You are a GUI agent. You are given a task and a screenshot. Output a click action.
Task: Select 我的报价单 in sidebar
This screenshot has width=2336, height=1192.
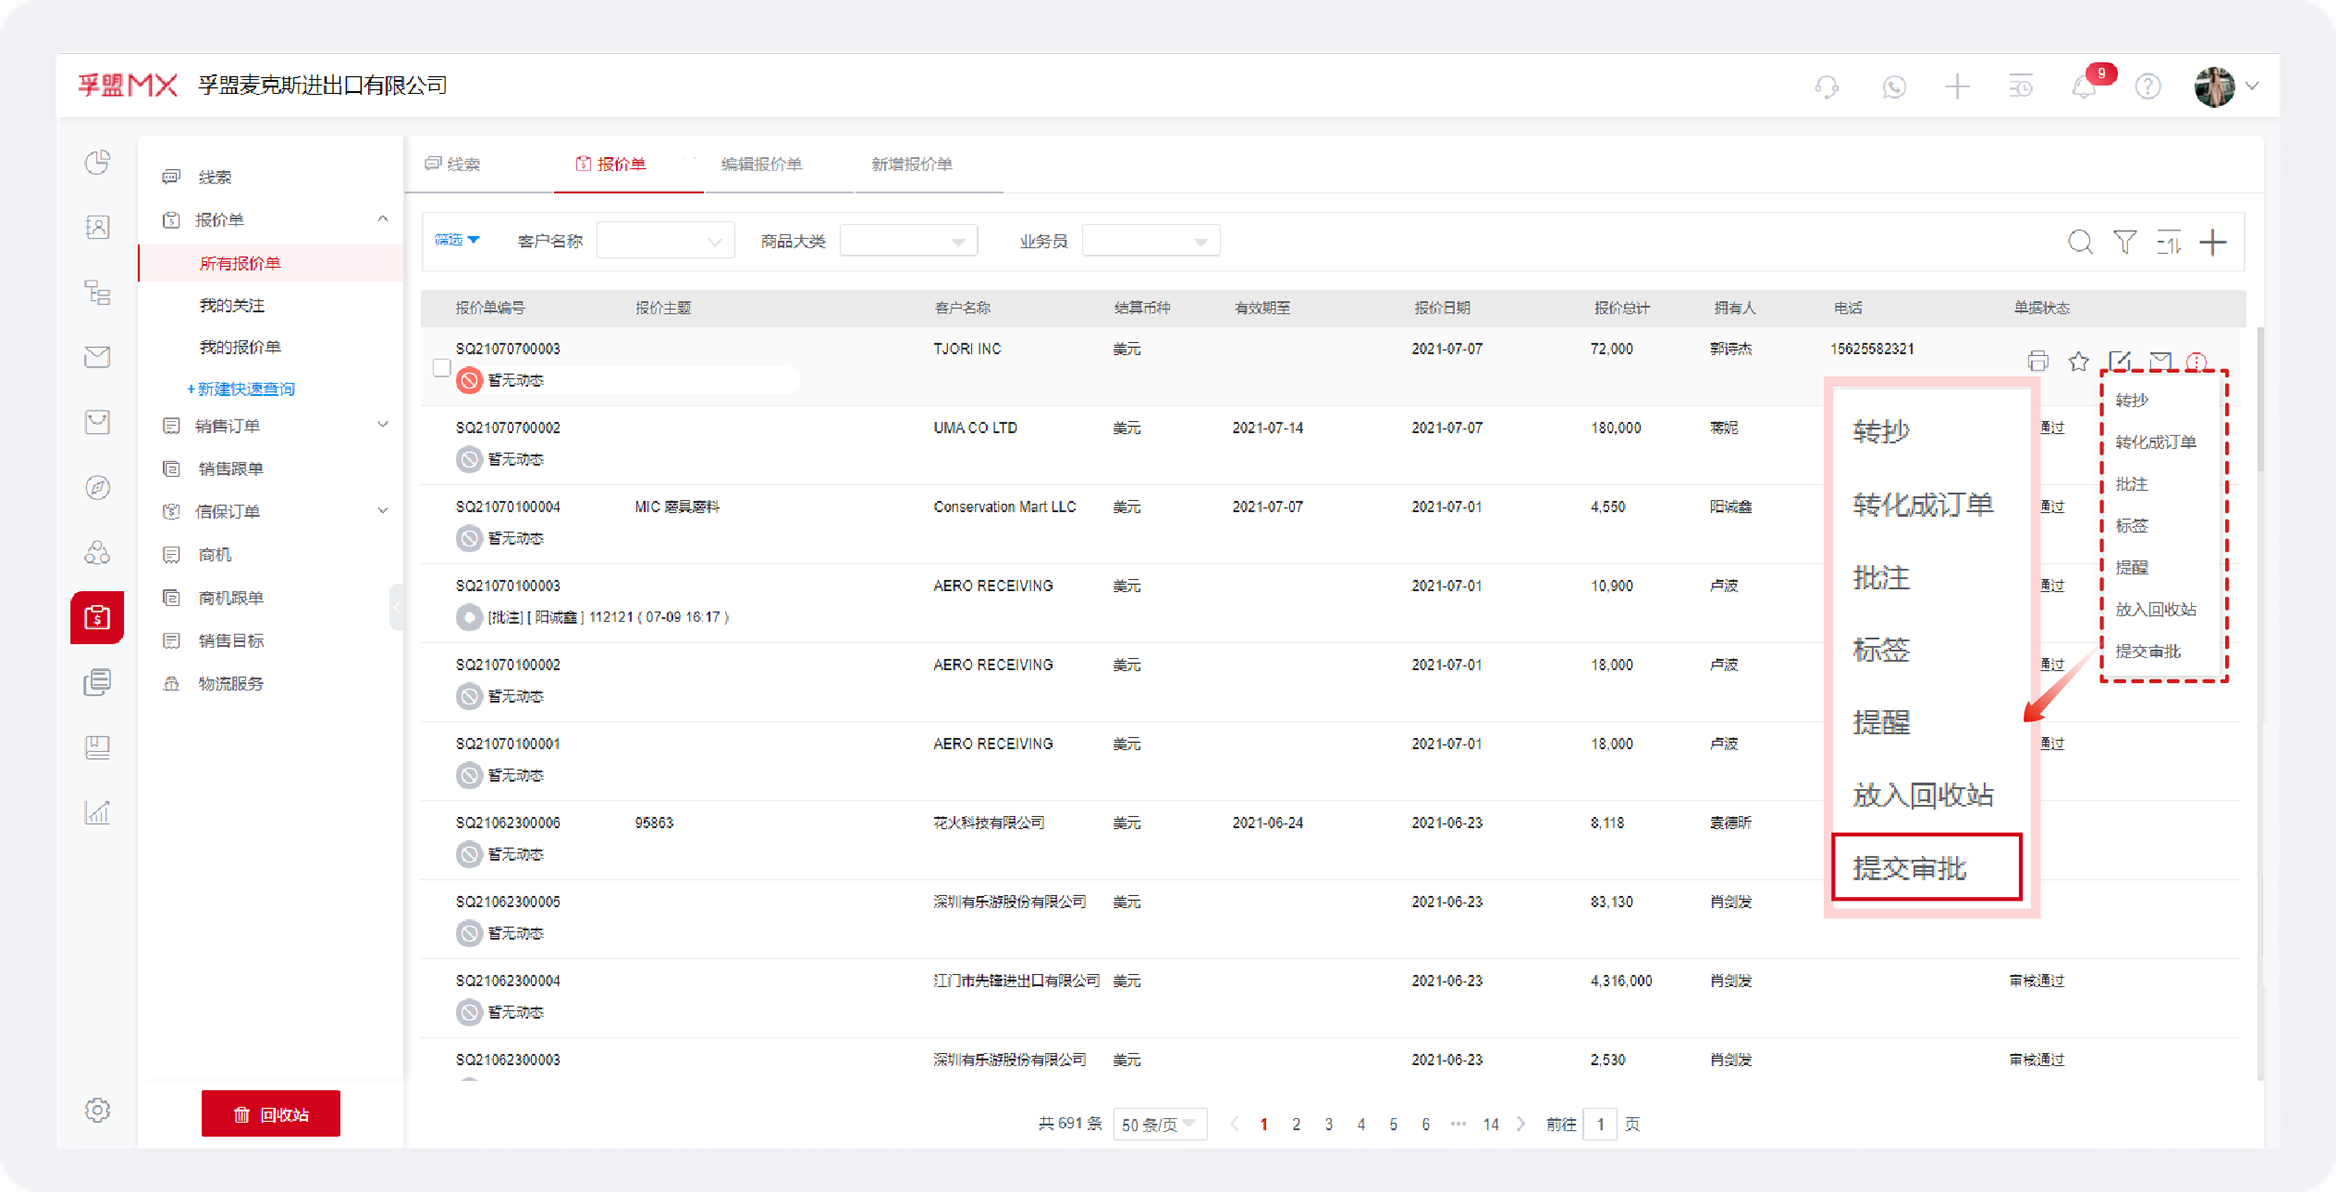(240, 347)
